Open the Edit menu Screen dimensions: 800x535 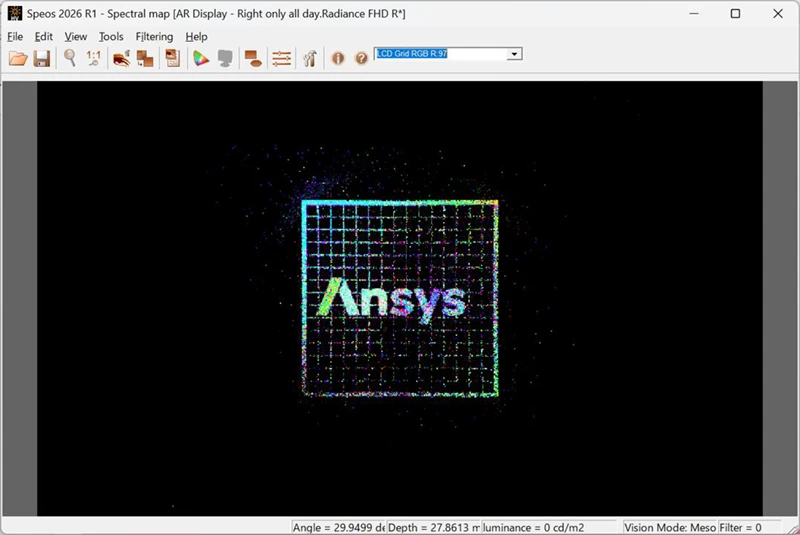pos(43,37)
